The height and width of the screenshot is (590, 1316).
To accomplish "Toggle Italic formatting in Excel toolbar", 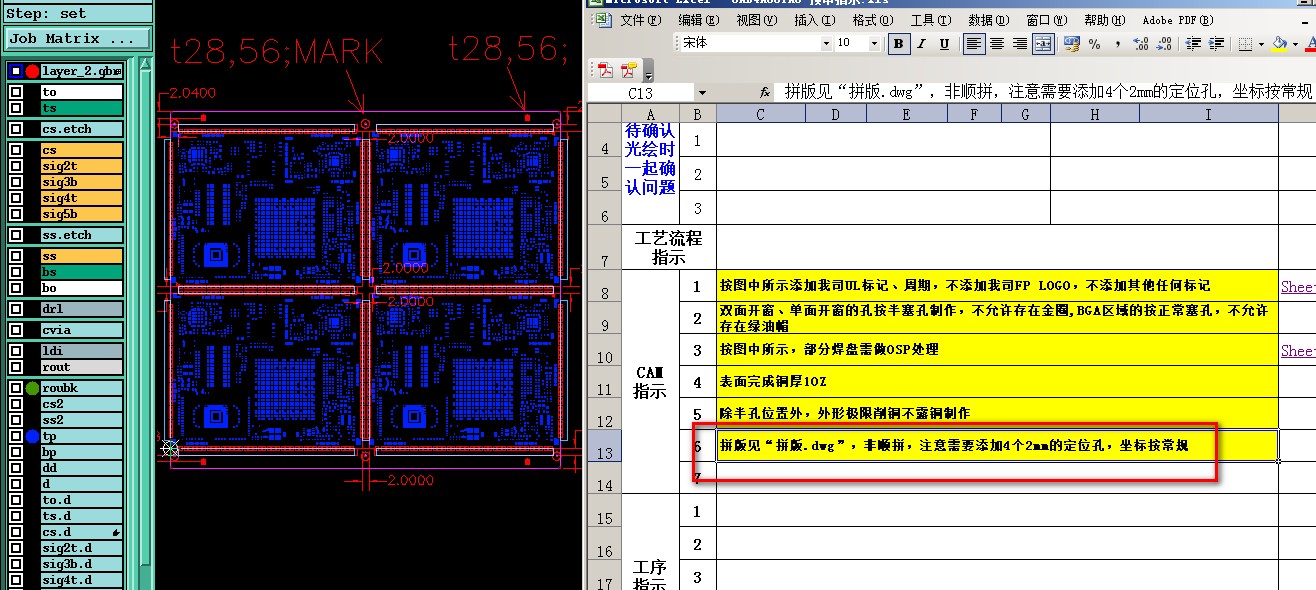I will (x=923, y=43).
